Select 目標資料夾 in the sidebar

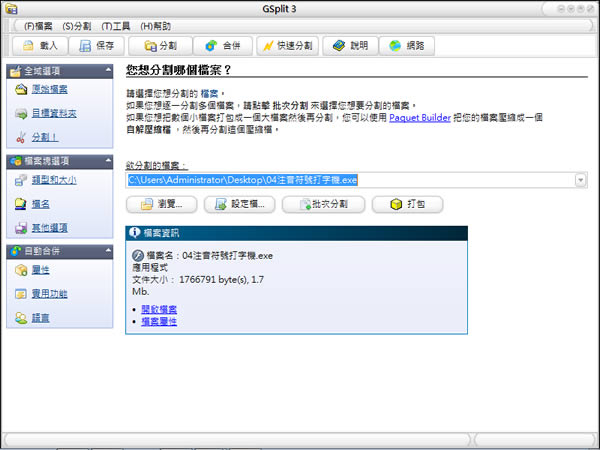(x=54, y=113)
